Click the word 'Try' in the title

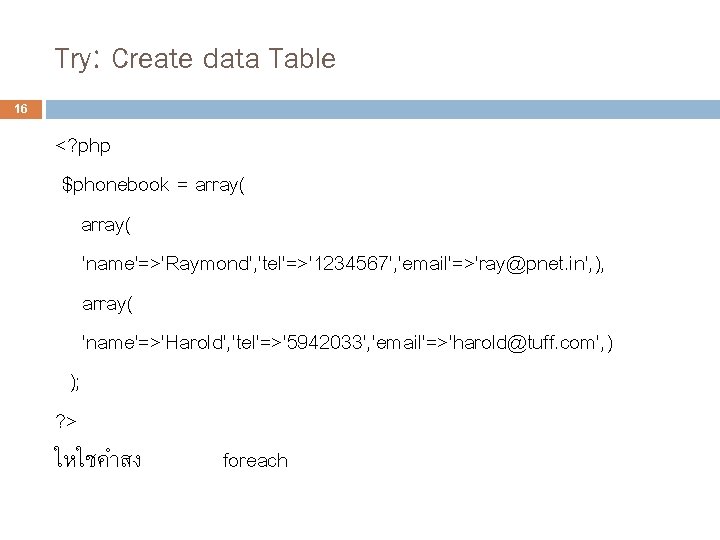(x=73, y=59)
